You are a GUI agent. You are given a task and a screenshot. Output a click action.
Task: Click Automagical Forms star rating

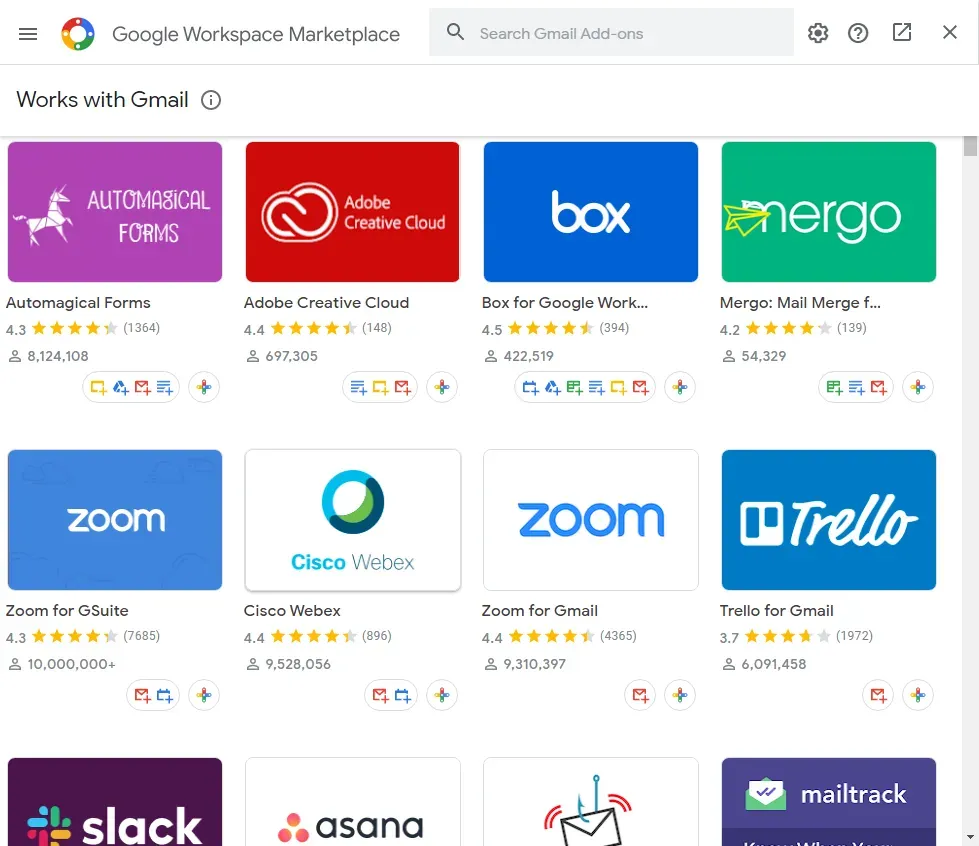pos(74,328)
